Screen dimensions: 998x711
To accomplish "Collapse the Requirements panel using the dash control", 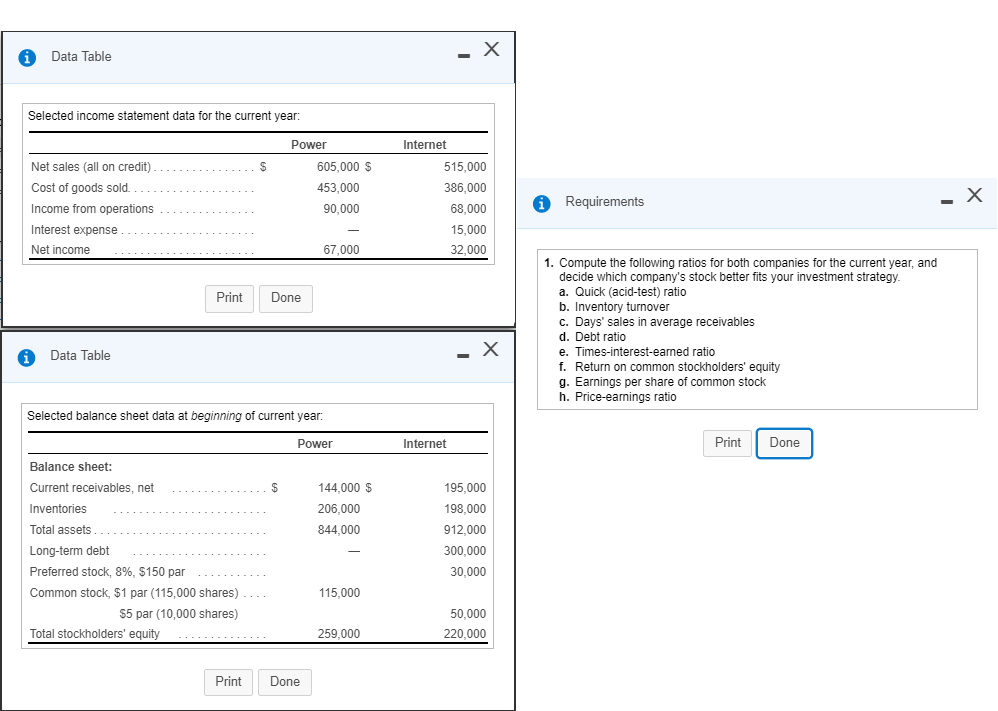I will (x=946, y=198).
